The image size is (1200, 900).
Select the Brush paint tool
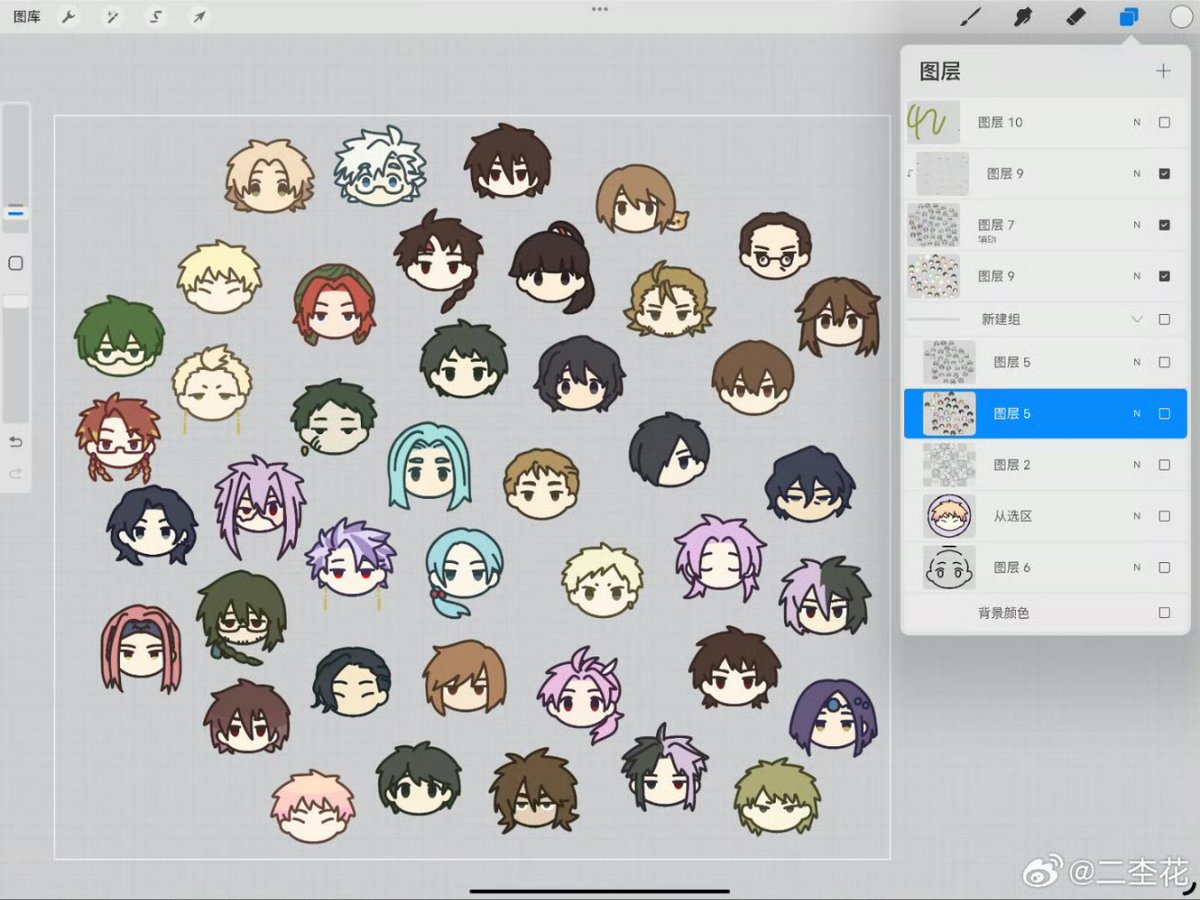(x=971, y=17)
